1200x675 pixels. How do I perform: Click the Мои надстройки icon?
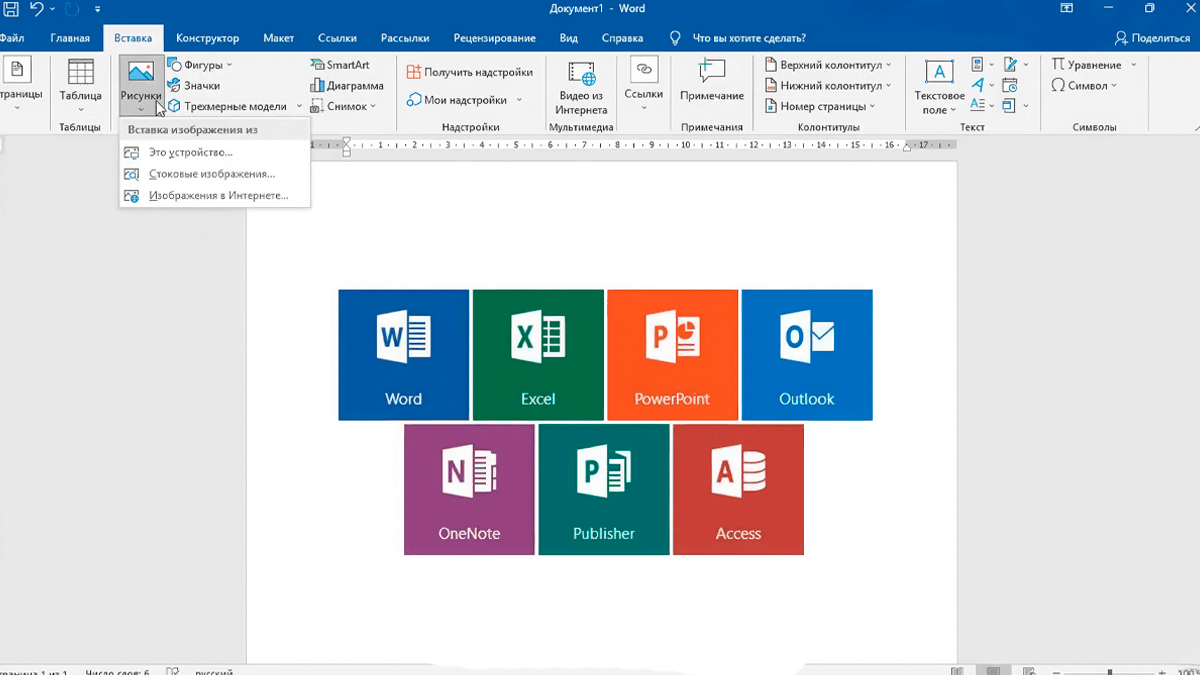[415, 100]
